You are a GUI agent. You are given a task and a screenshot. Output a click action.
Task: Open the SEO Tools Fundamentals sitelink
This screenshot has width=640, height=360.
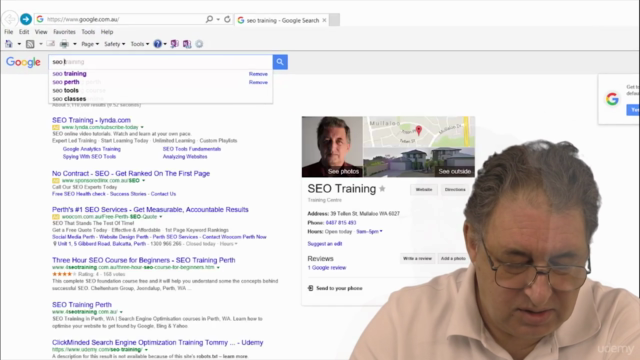(x=192, y=149)
